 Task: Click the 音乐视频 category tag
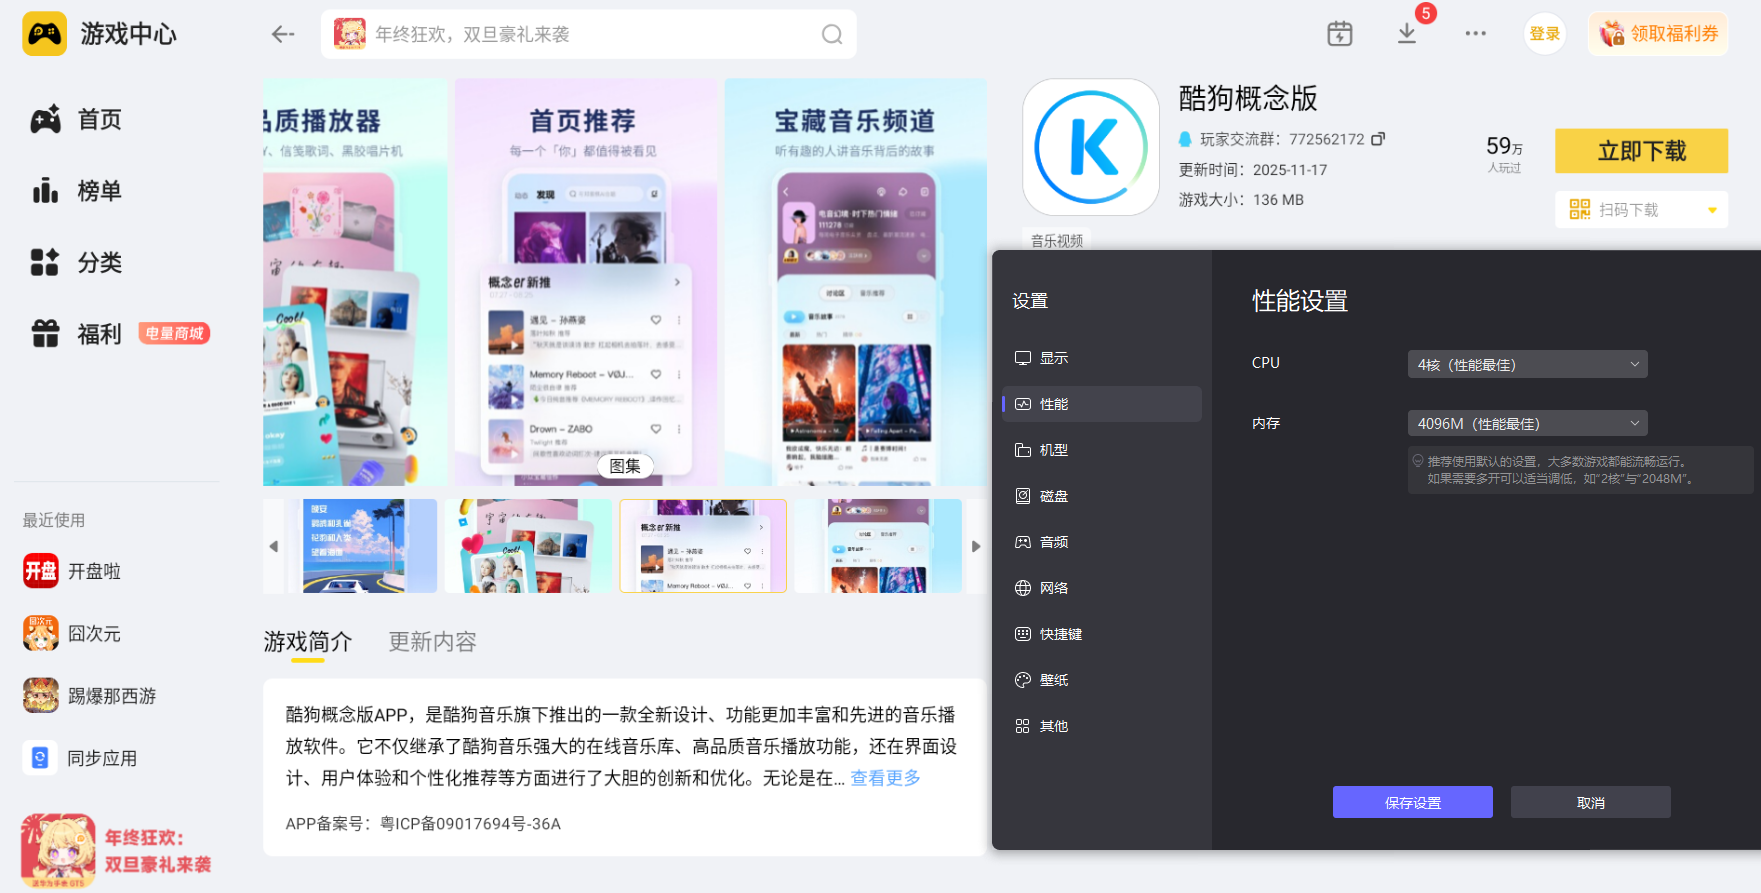[1056, 240]
